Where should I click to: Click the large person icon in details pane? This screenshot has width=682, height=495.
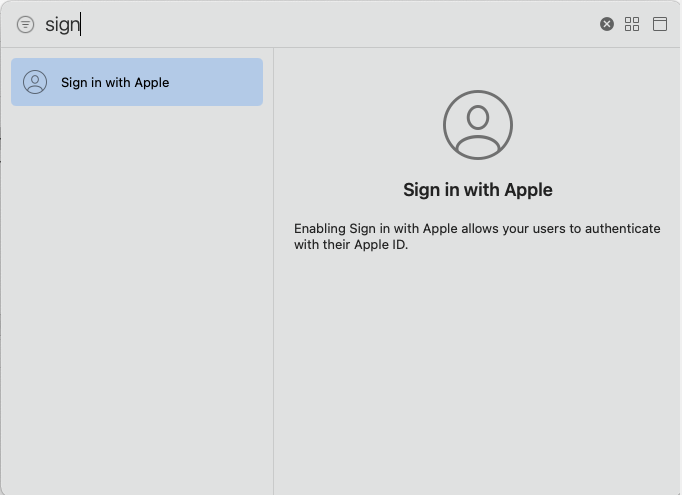[x=478, y=125]
